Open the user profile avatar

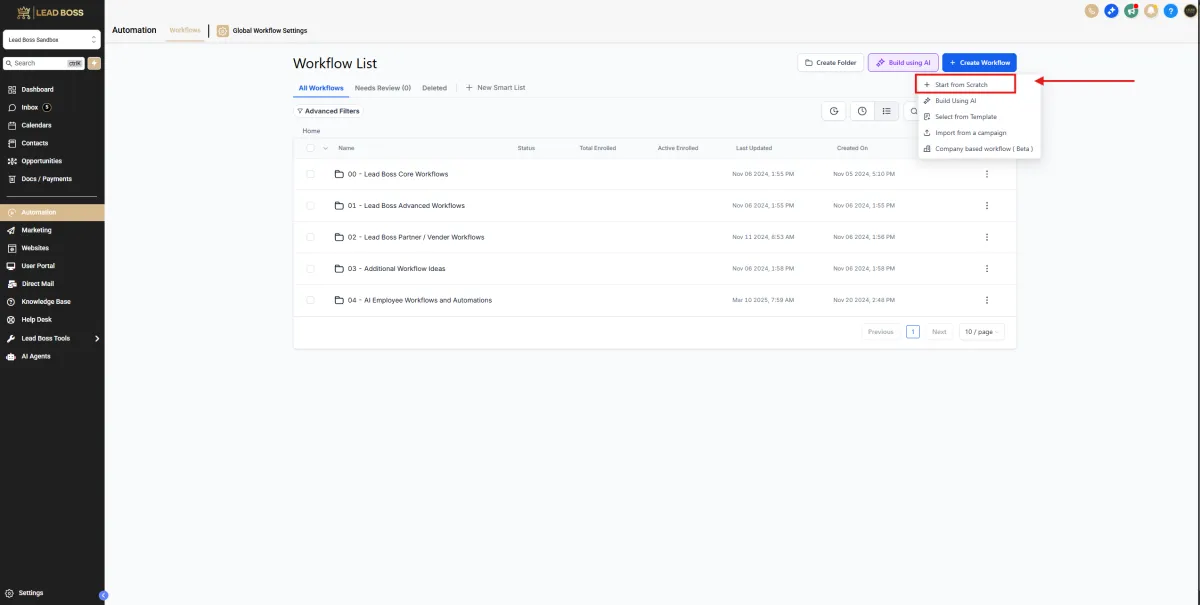[x=1190, y=11]
